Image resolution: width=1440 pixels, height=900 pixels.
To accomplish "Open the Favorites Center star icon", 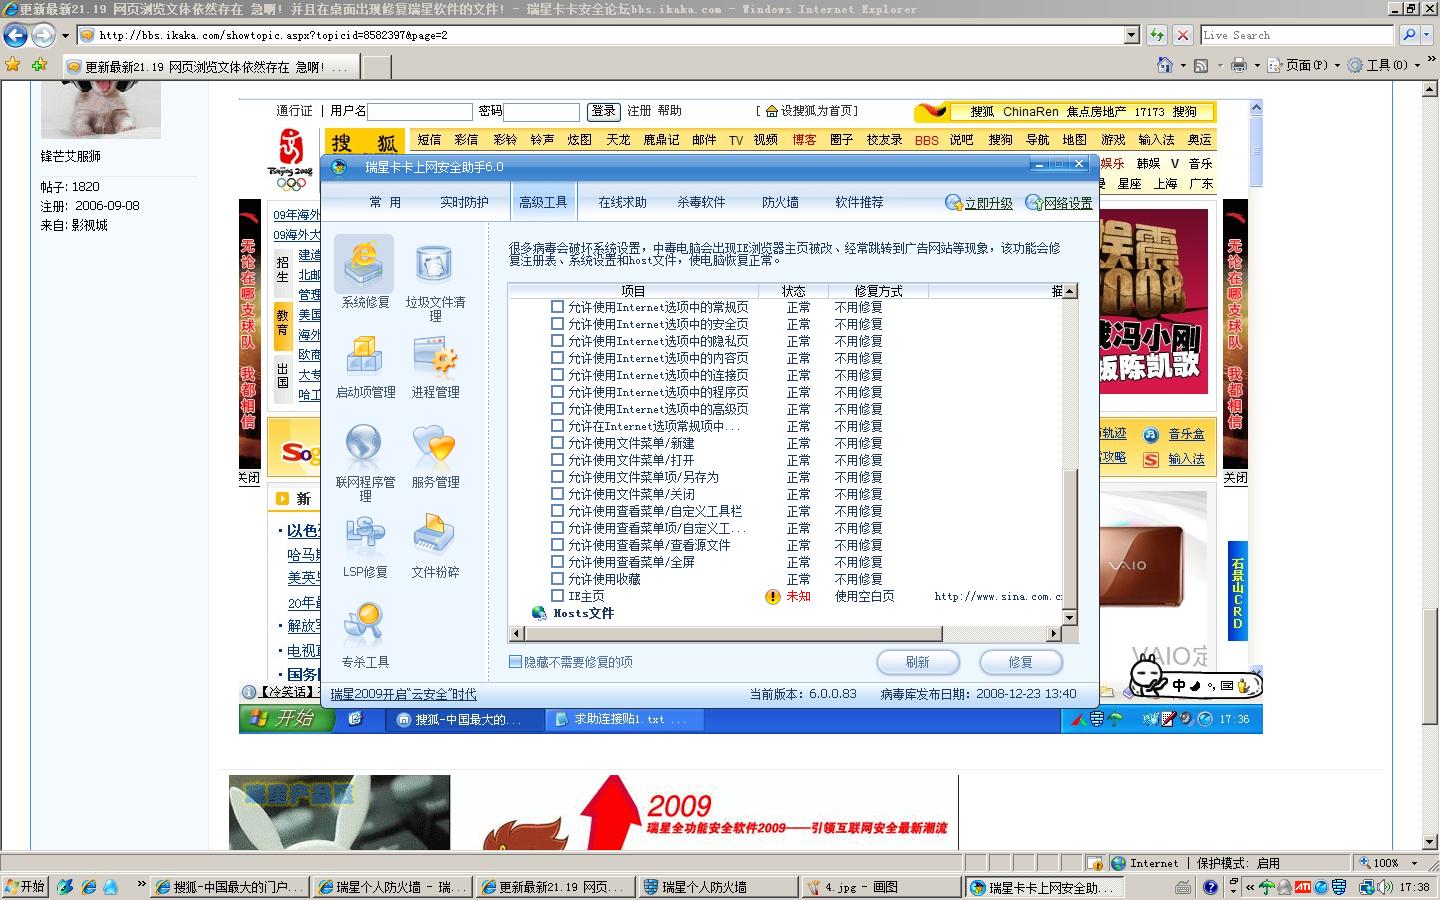I will 13,65.
